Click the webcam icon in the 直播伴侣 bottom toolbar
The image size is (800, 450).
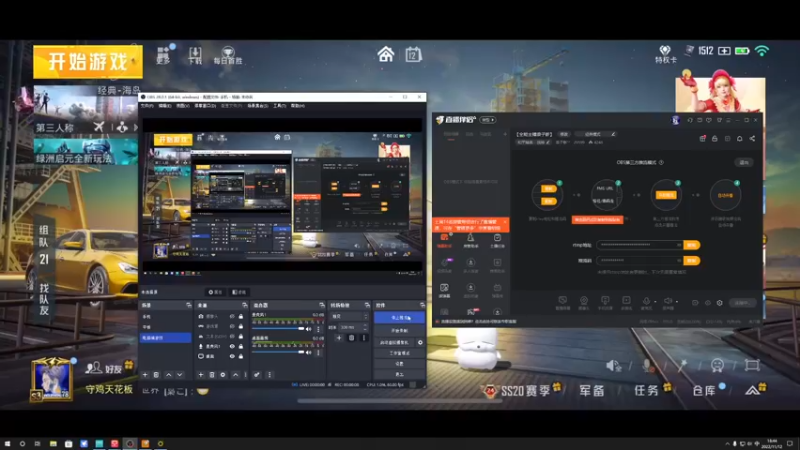584,303
